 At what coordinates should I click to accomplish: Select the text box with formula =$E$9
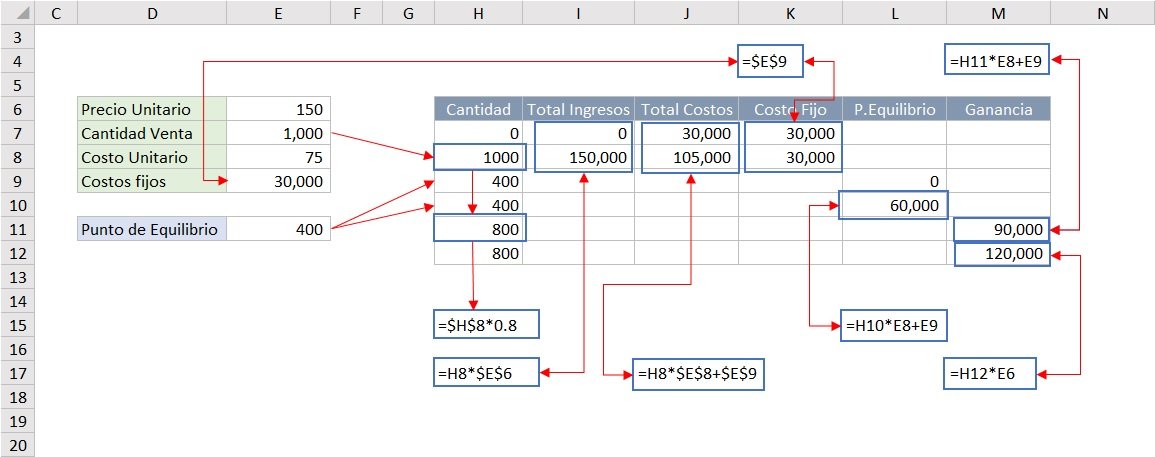coord(770,61)
